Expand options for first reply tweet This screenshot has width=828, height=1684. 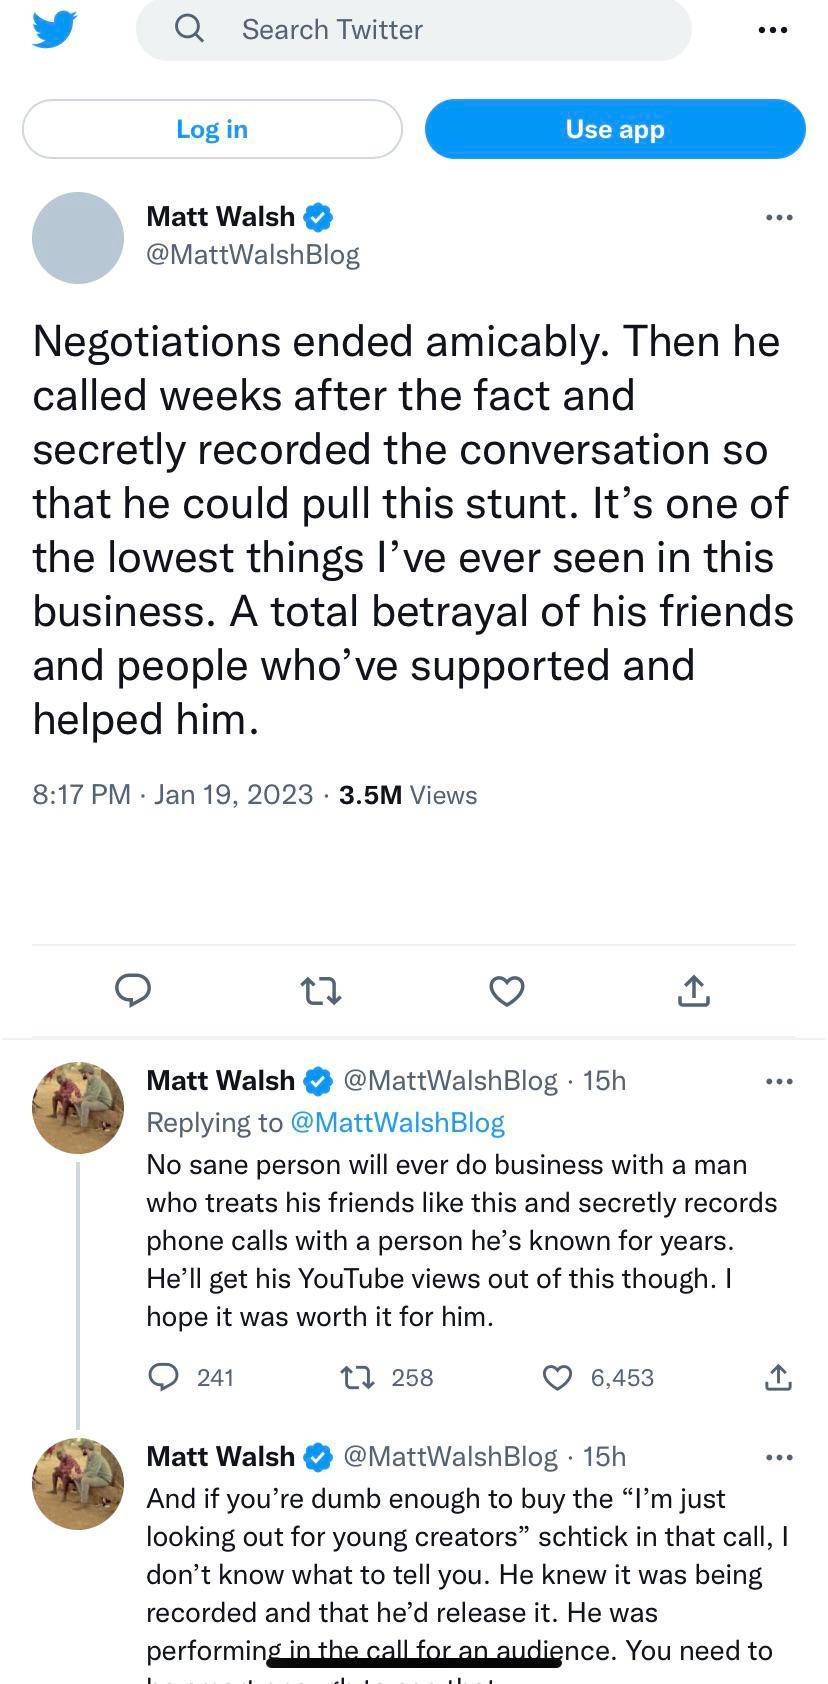pos(778,1081)
